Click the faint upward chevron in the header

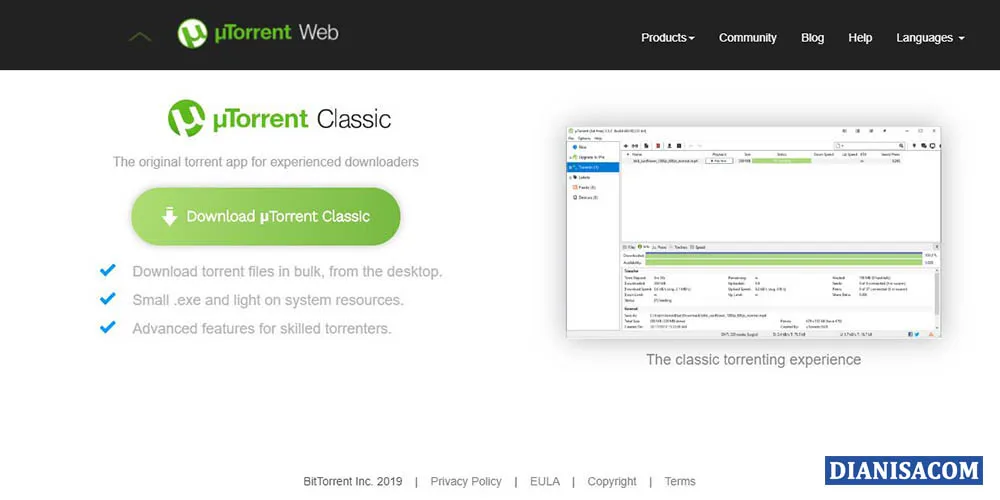(x=140, y=37)
